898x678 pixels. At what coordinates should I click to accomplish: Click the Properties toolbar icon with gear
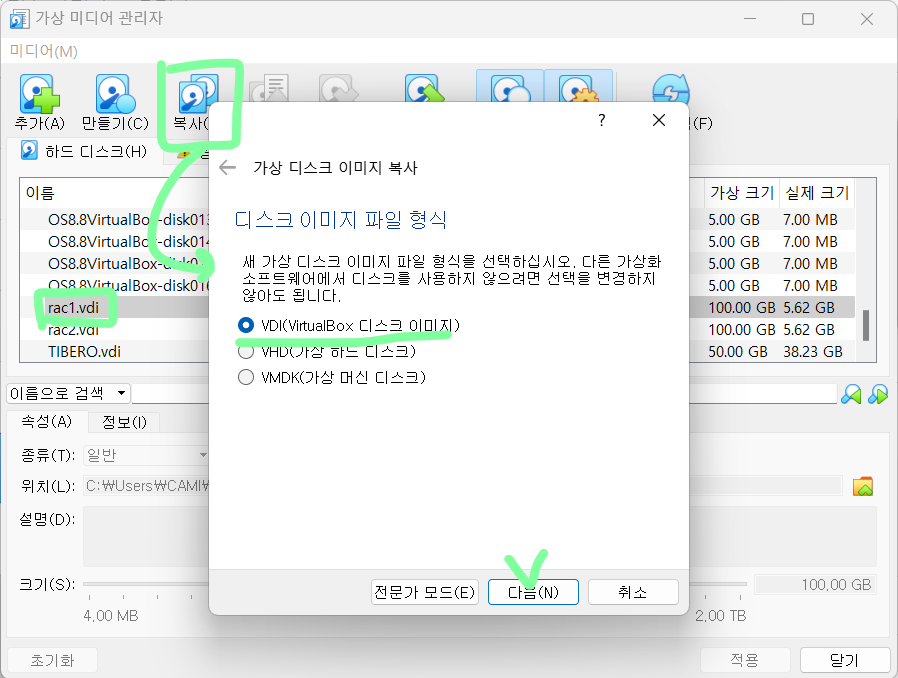pos(578,87)
